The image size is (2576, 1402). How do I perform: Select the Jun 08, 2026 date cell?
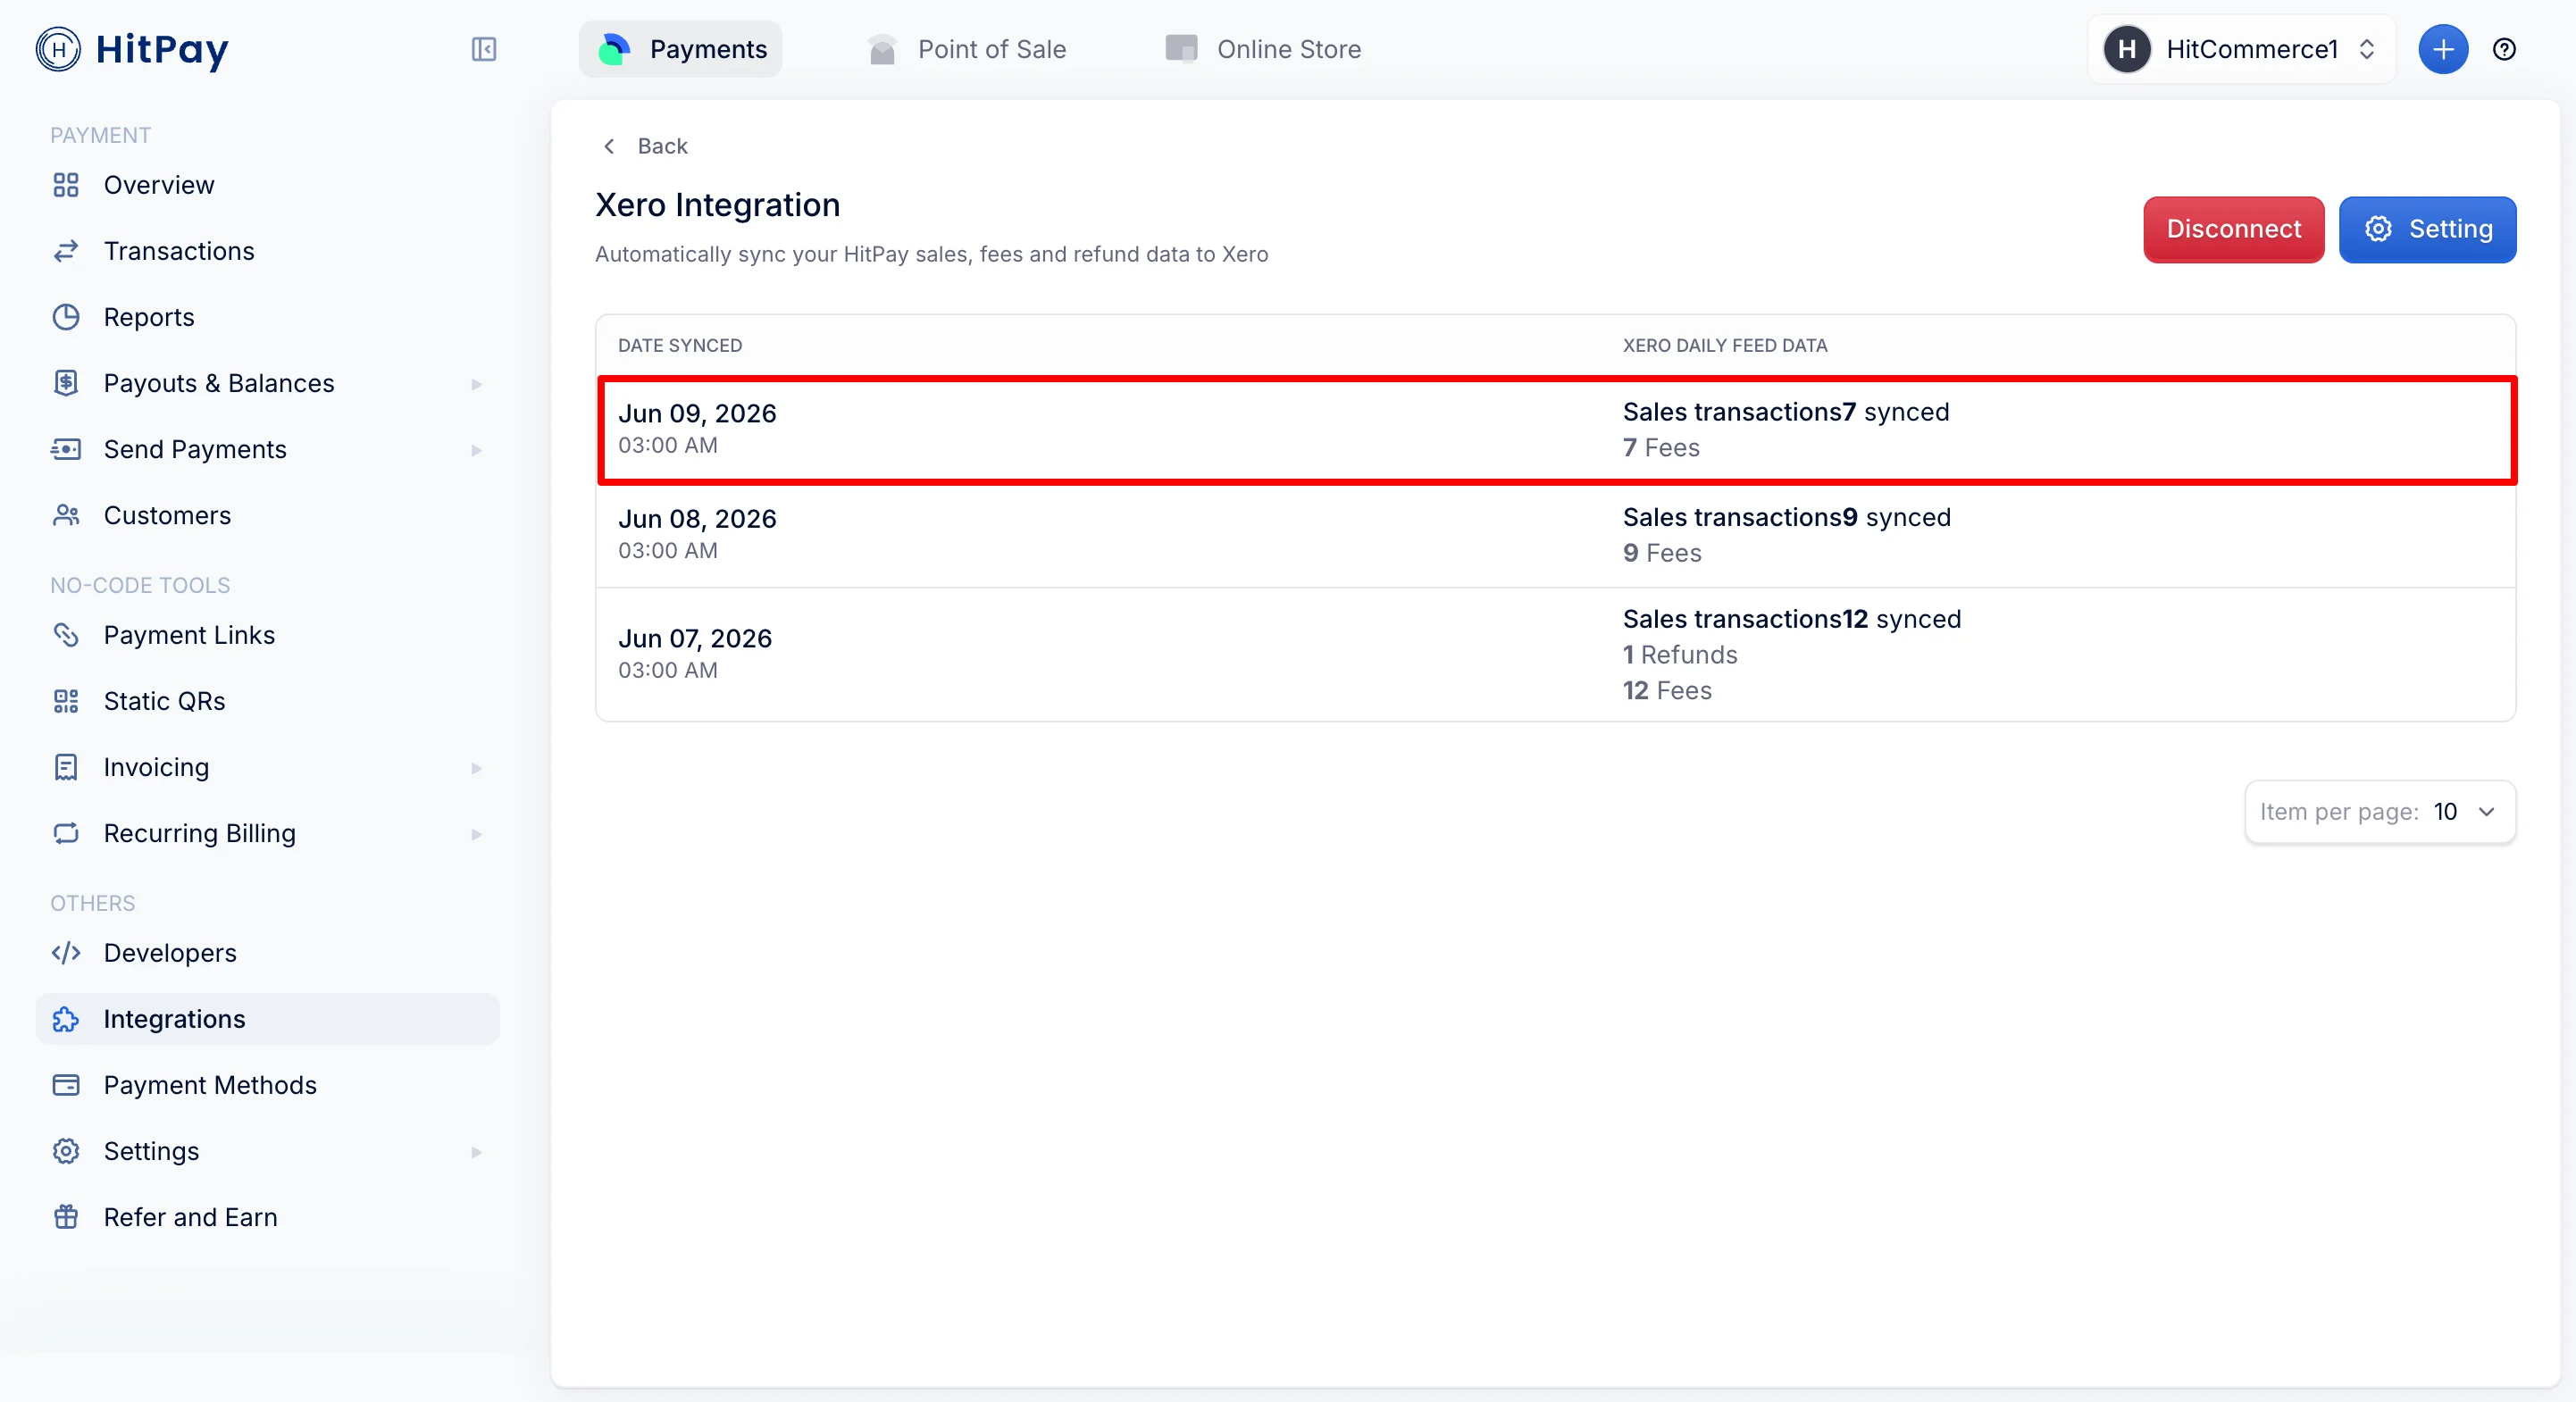click(x=697, y=533)
